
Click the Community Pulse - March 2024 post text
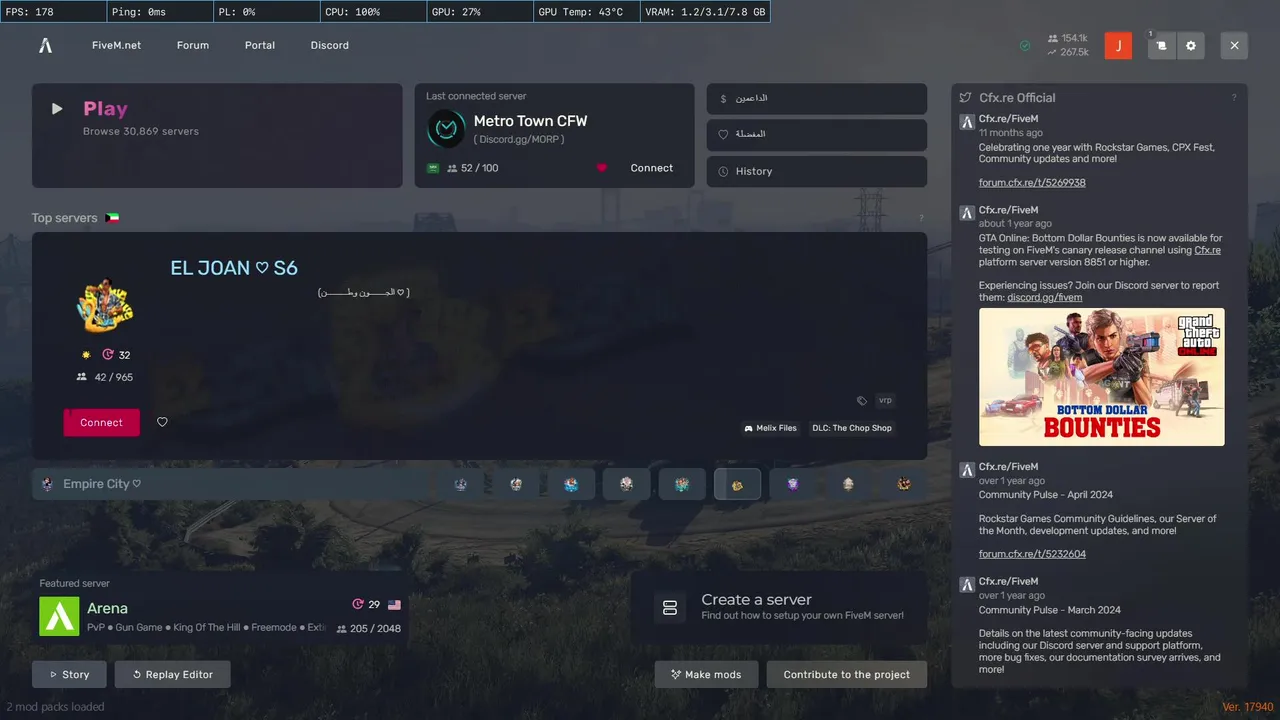(1049, 610)
